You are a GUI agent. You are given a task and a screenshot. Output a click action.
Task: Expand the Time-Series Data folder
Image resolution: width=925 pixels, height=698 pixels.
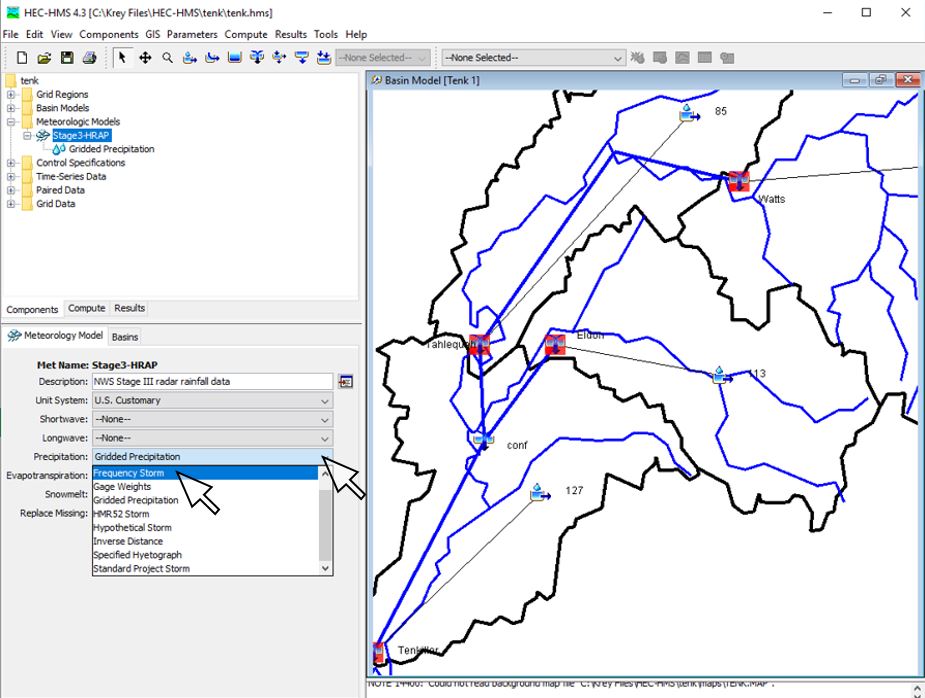[x=11, y=176]
